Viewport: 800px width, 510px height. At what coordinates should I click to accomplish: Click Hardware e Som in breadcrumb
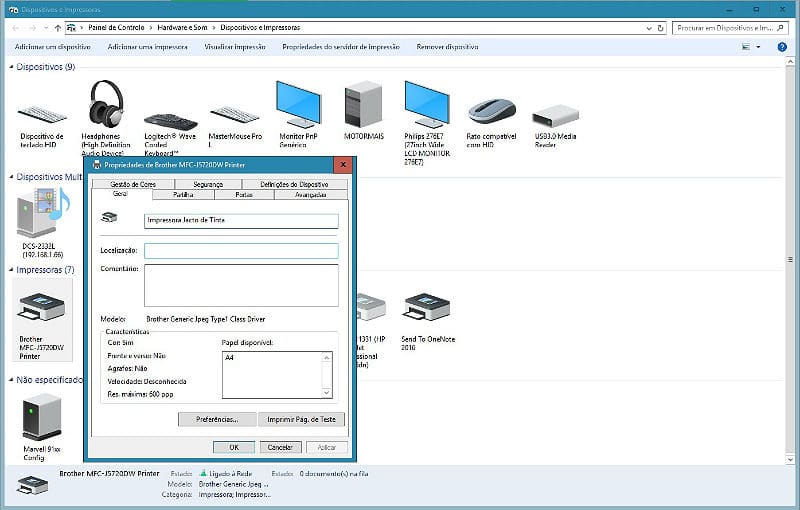coord(182,28)
